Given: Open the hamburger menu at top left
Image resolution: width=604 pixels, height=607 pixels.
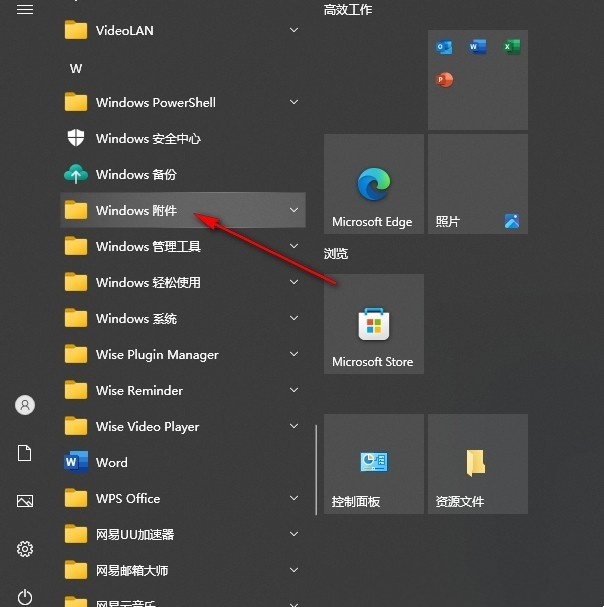Looking at the screenshot, I should click(x=25, y=9).
